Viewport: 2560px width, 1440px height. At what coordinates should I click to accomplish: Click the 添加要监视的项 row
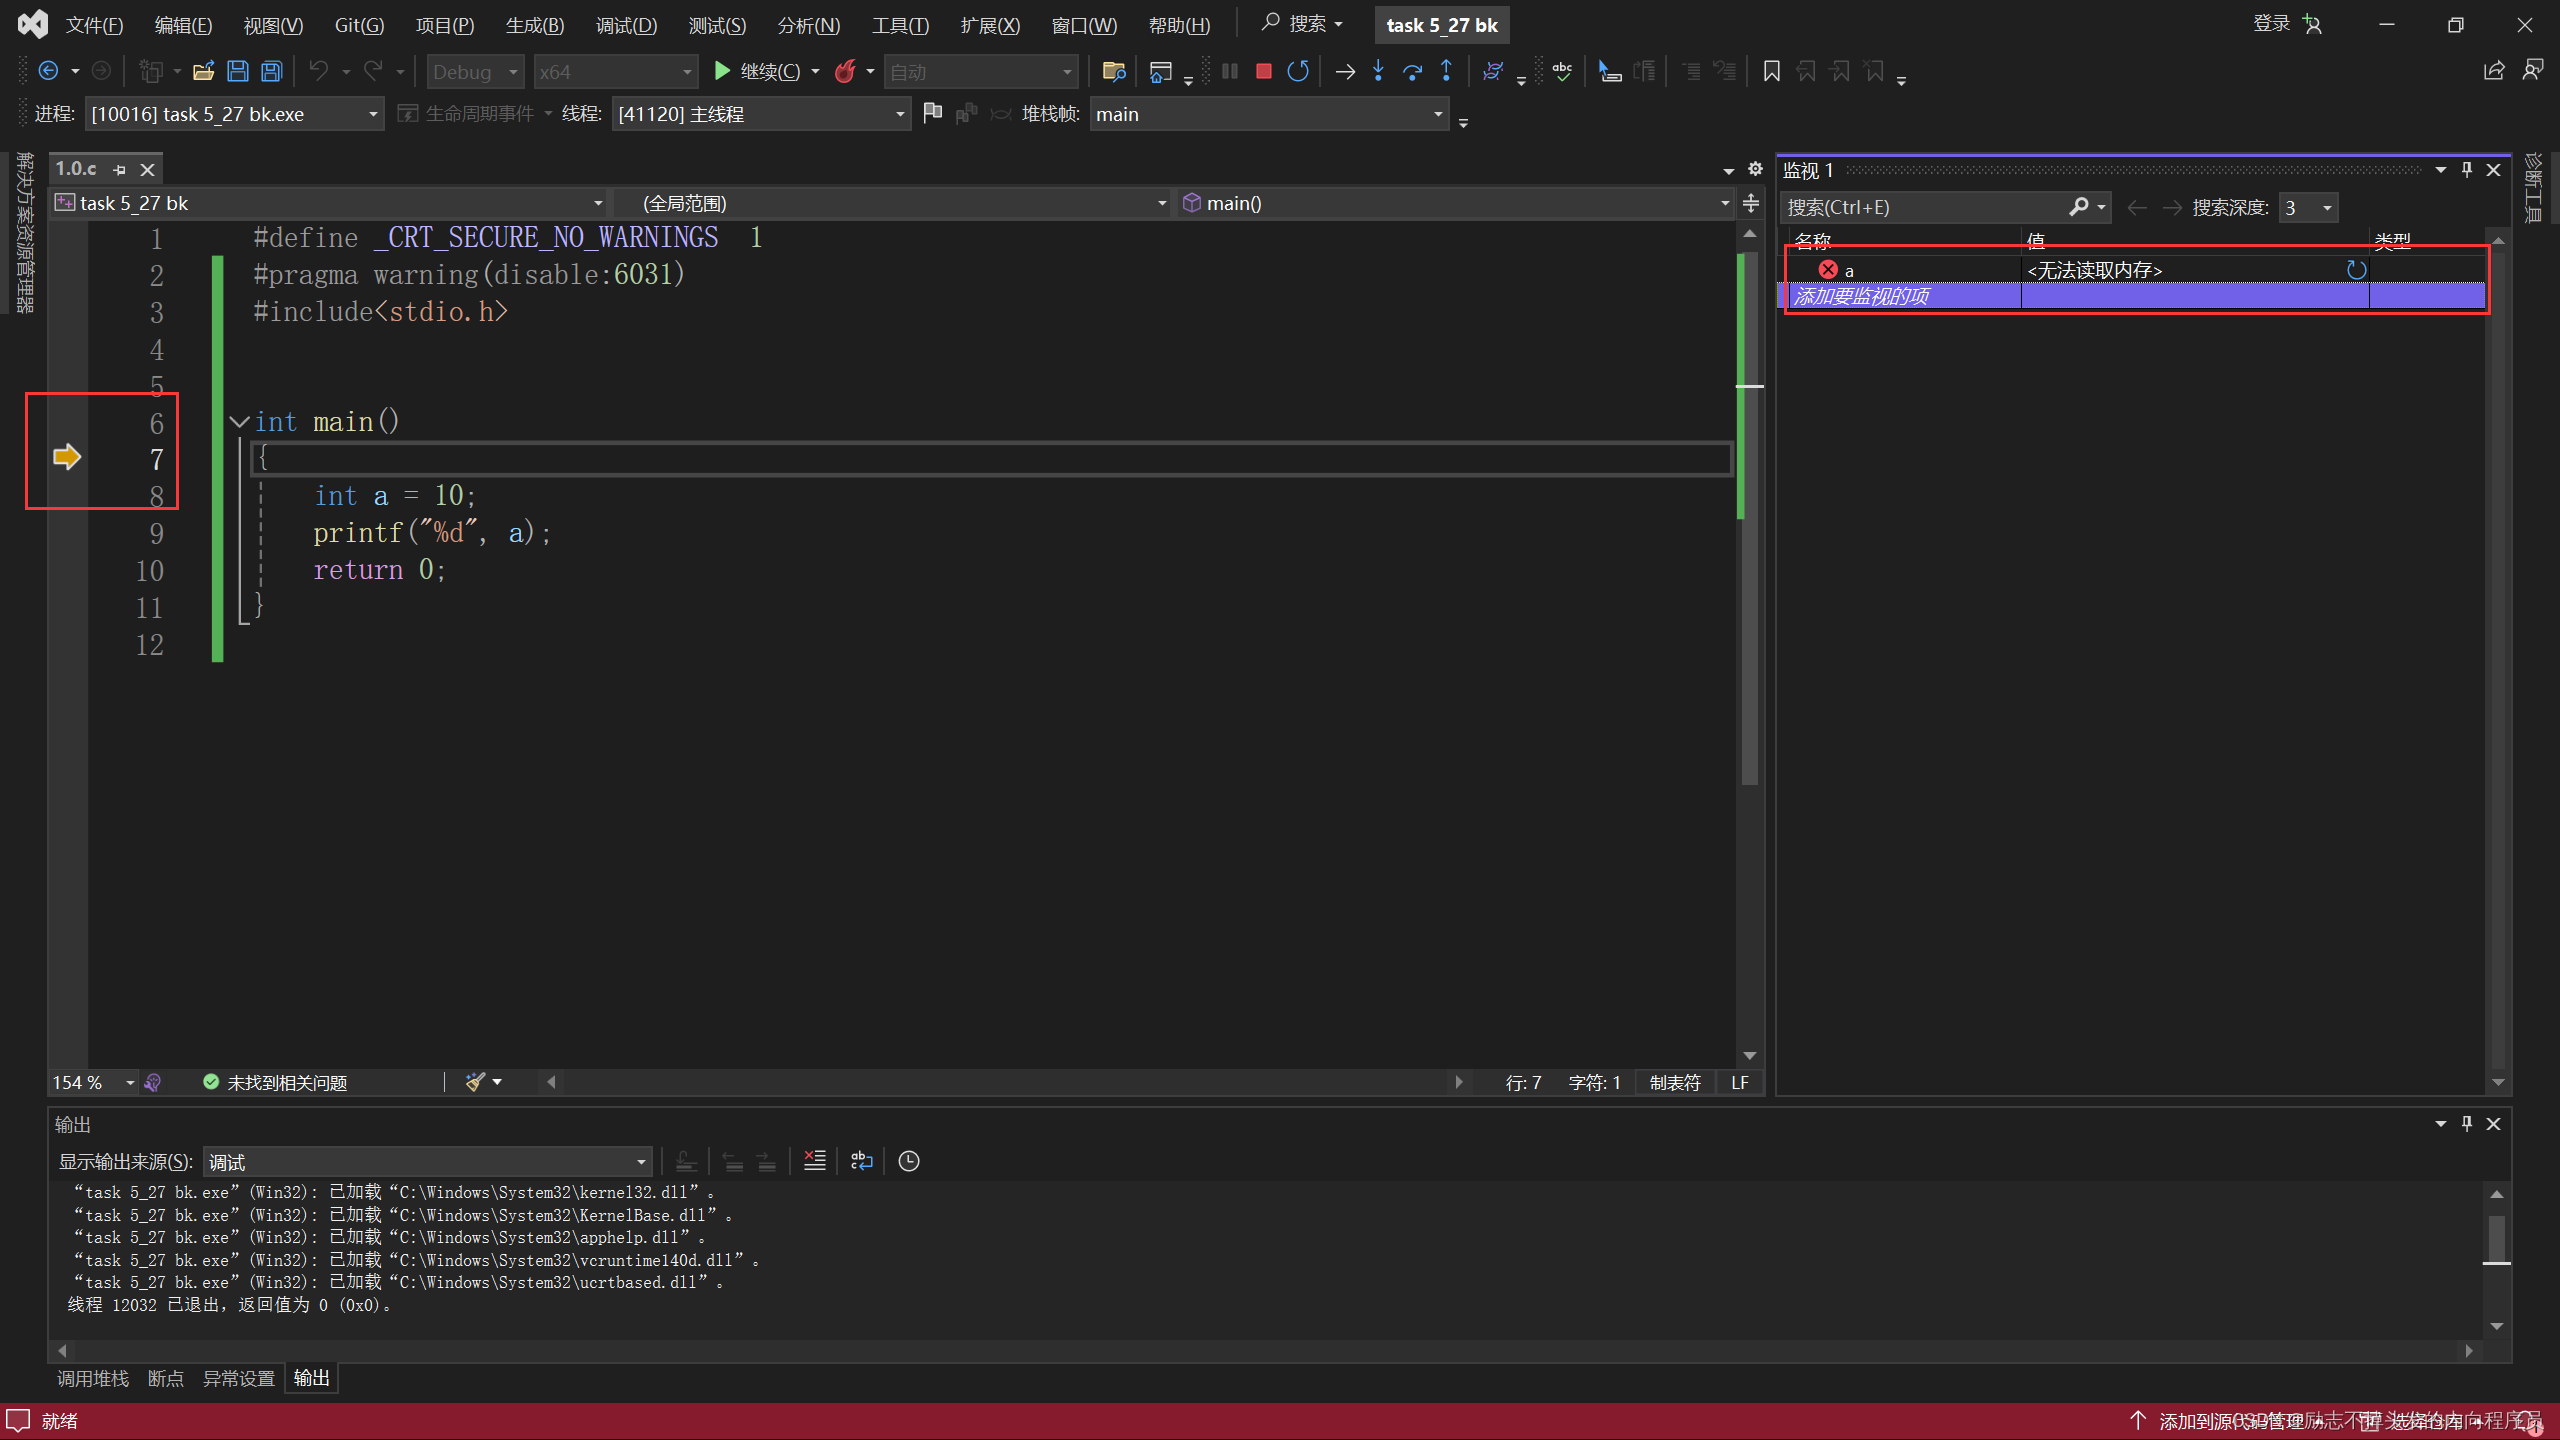pos(2135,296)
